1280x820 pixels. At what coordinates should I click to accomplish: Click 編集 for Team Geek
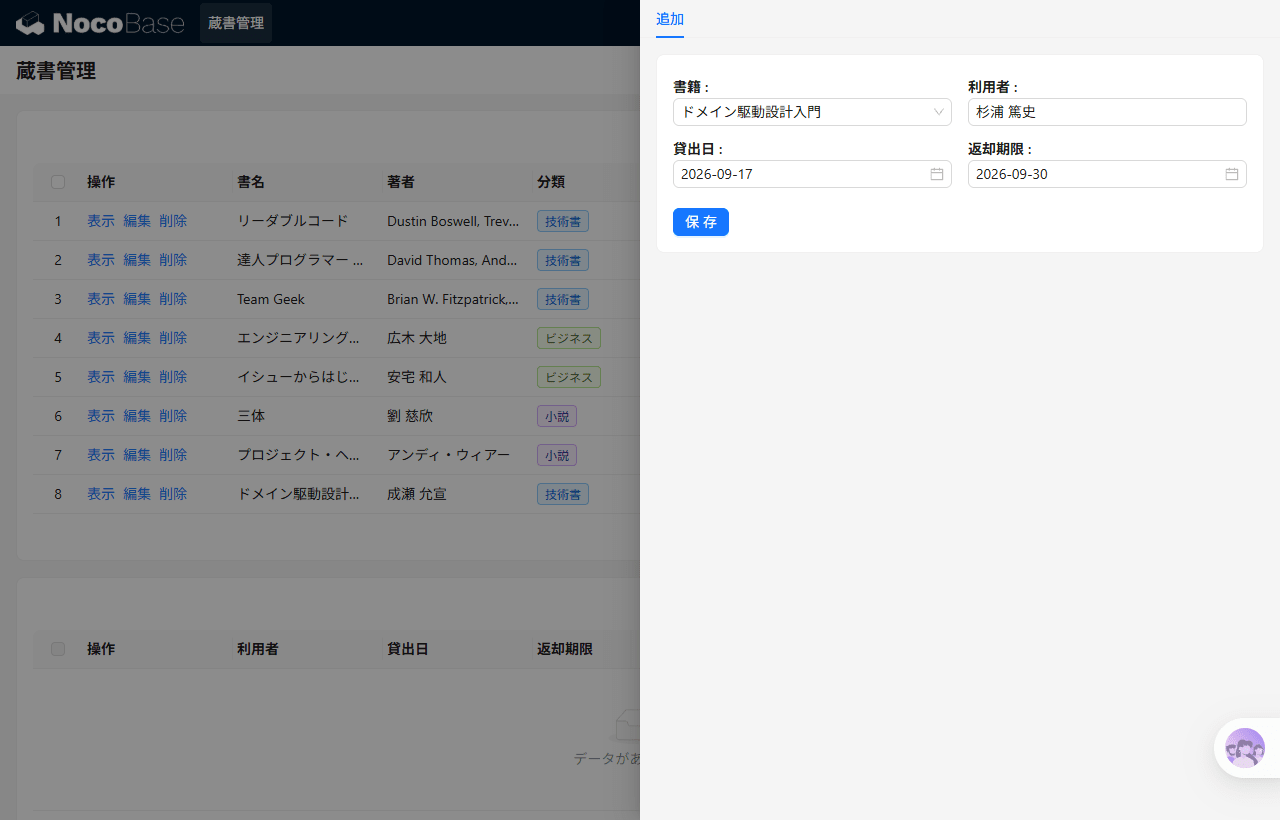[x=137, y=299]
